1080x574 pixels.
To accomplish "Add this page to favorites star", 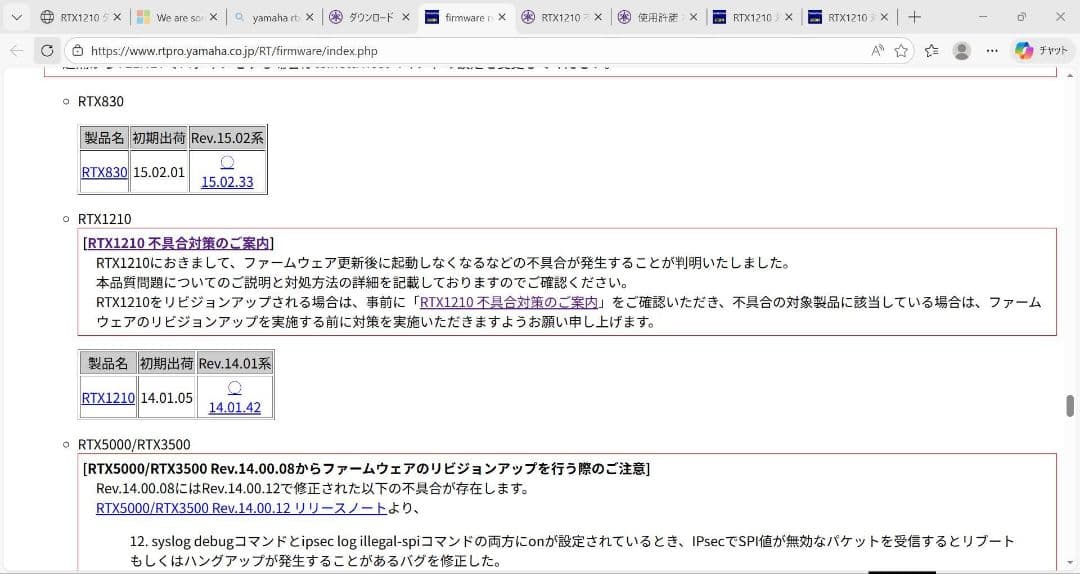I will coord(901,50).
